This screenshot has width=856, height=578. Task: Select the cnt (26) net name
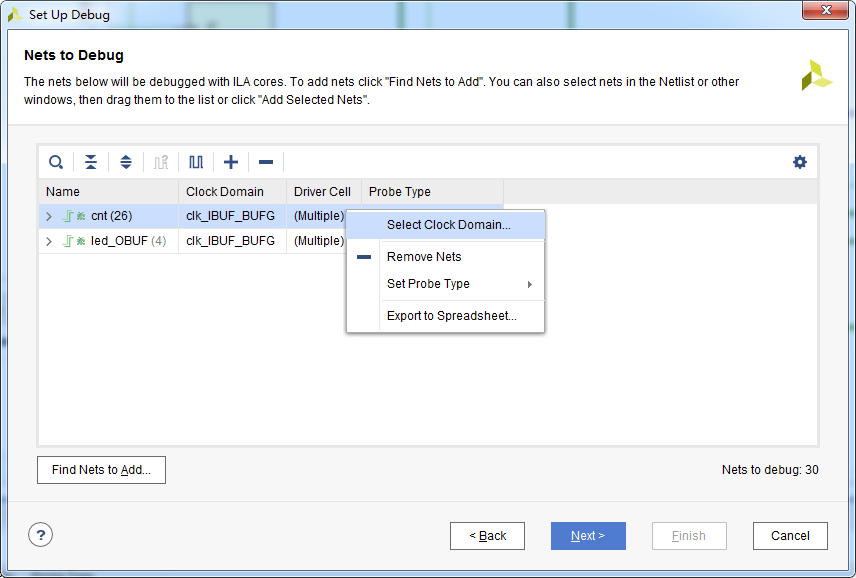pos(112,216)
